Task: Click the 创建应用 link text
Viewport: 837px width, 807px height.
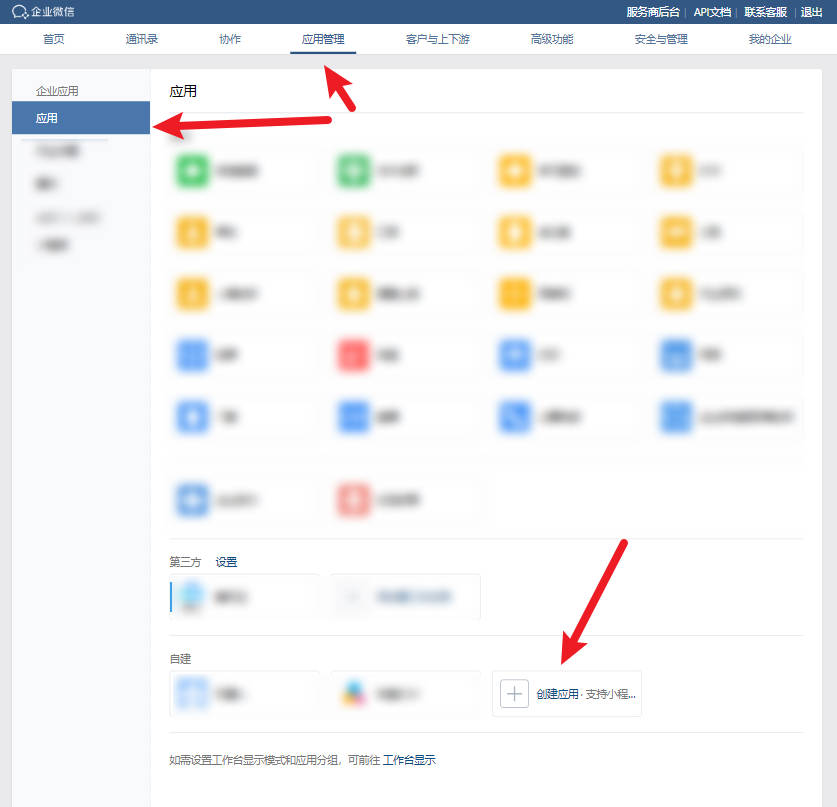Action: point(557,694)
